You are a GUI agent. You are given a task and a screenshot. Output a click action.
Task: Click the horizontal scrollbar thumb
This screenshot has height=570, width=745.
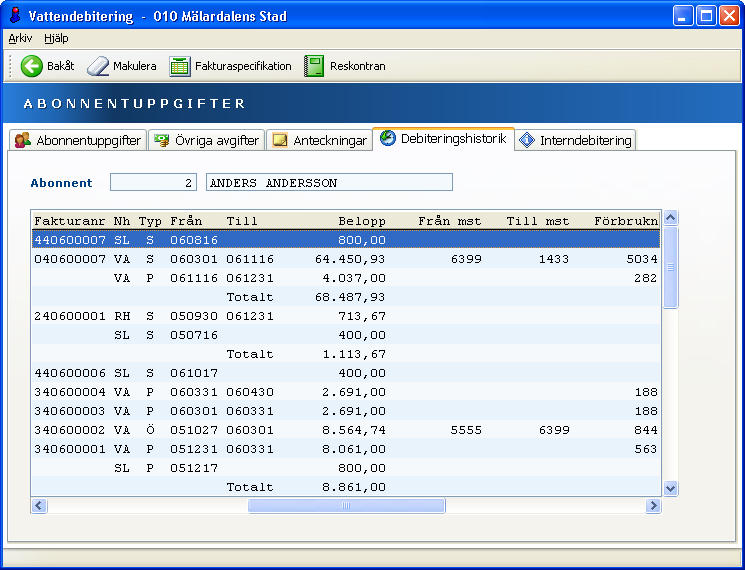346,506
